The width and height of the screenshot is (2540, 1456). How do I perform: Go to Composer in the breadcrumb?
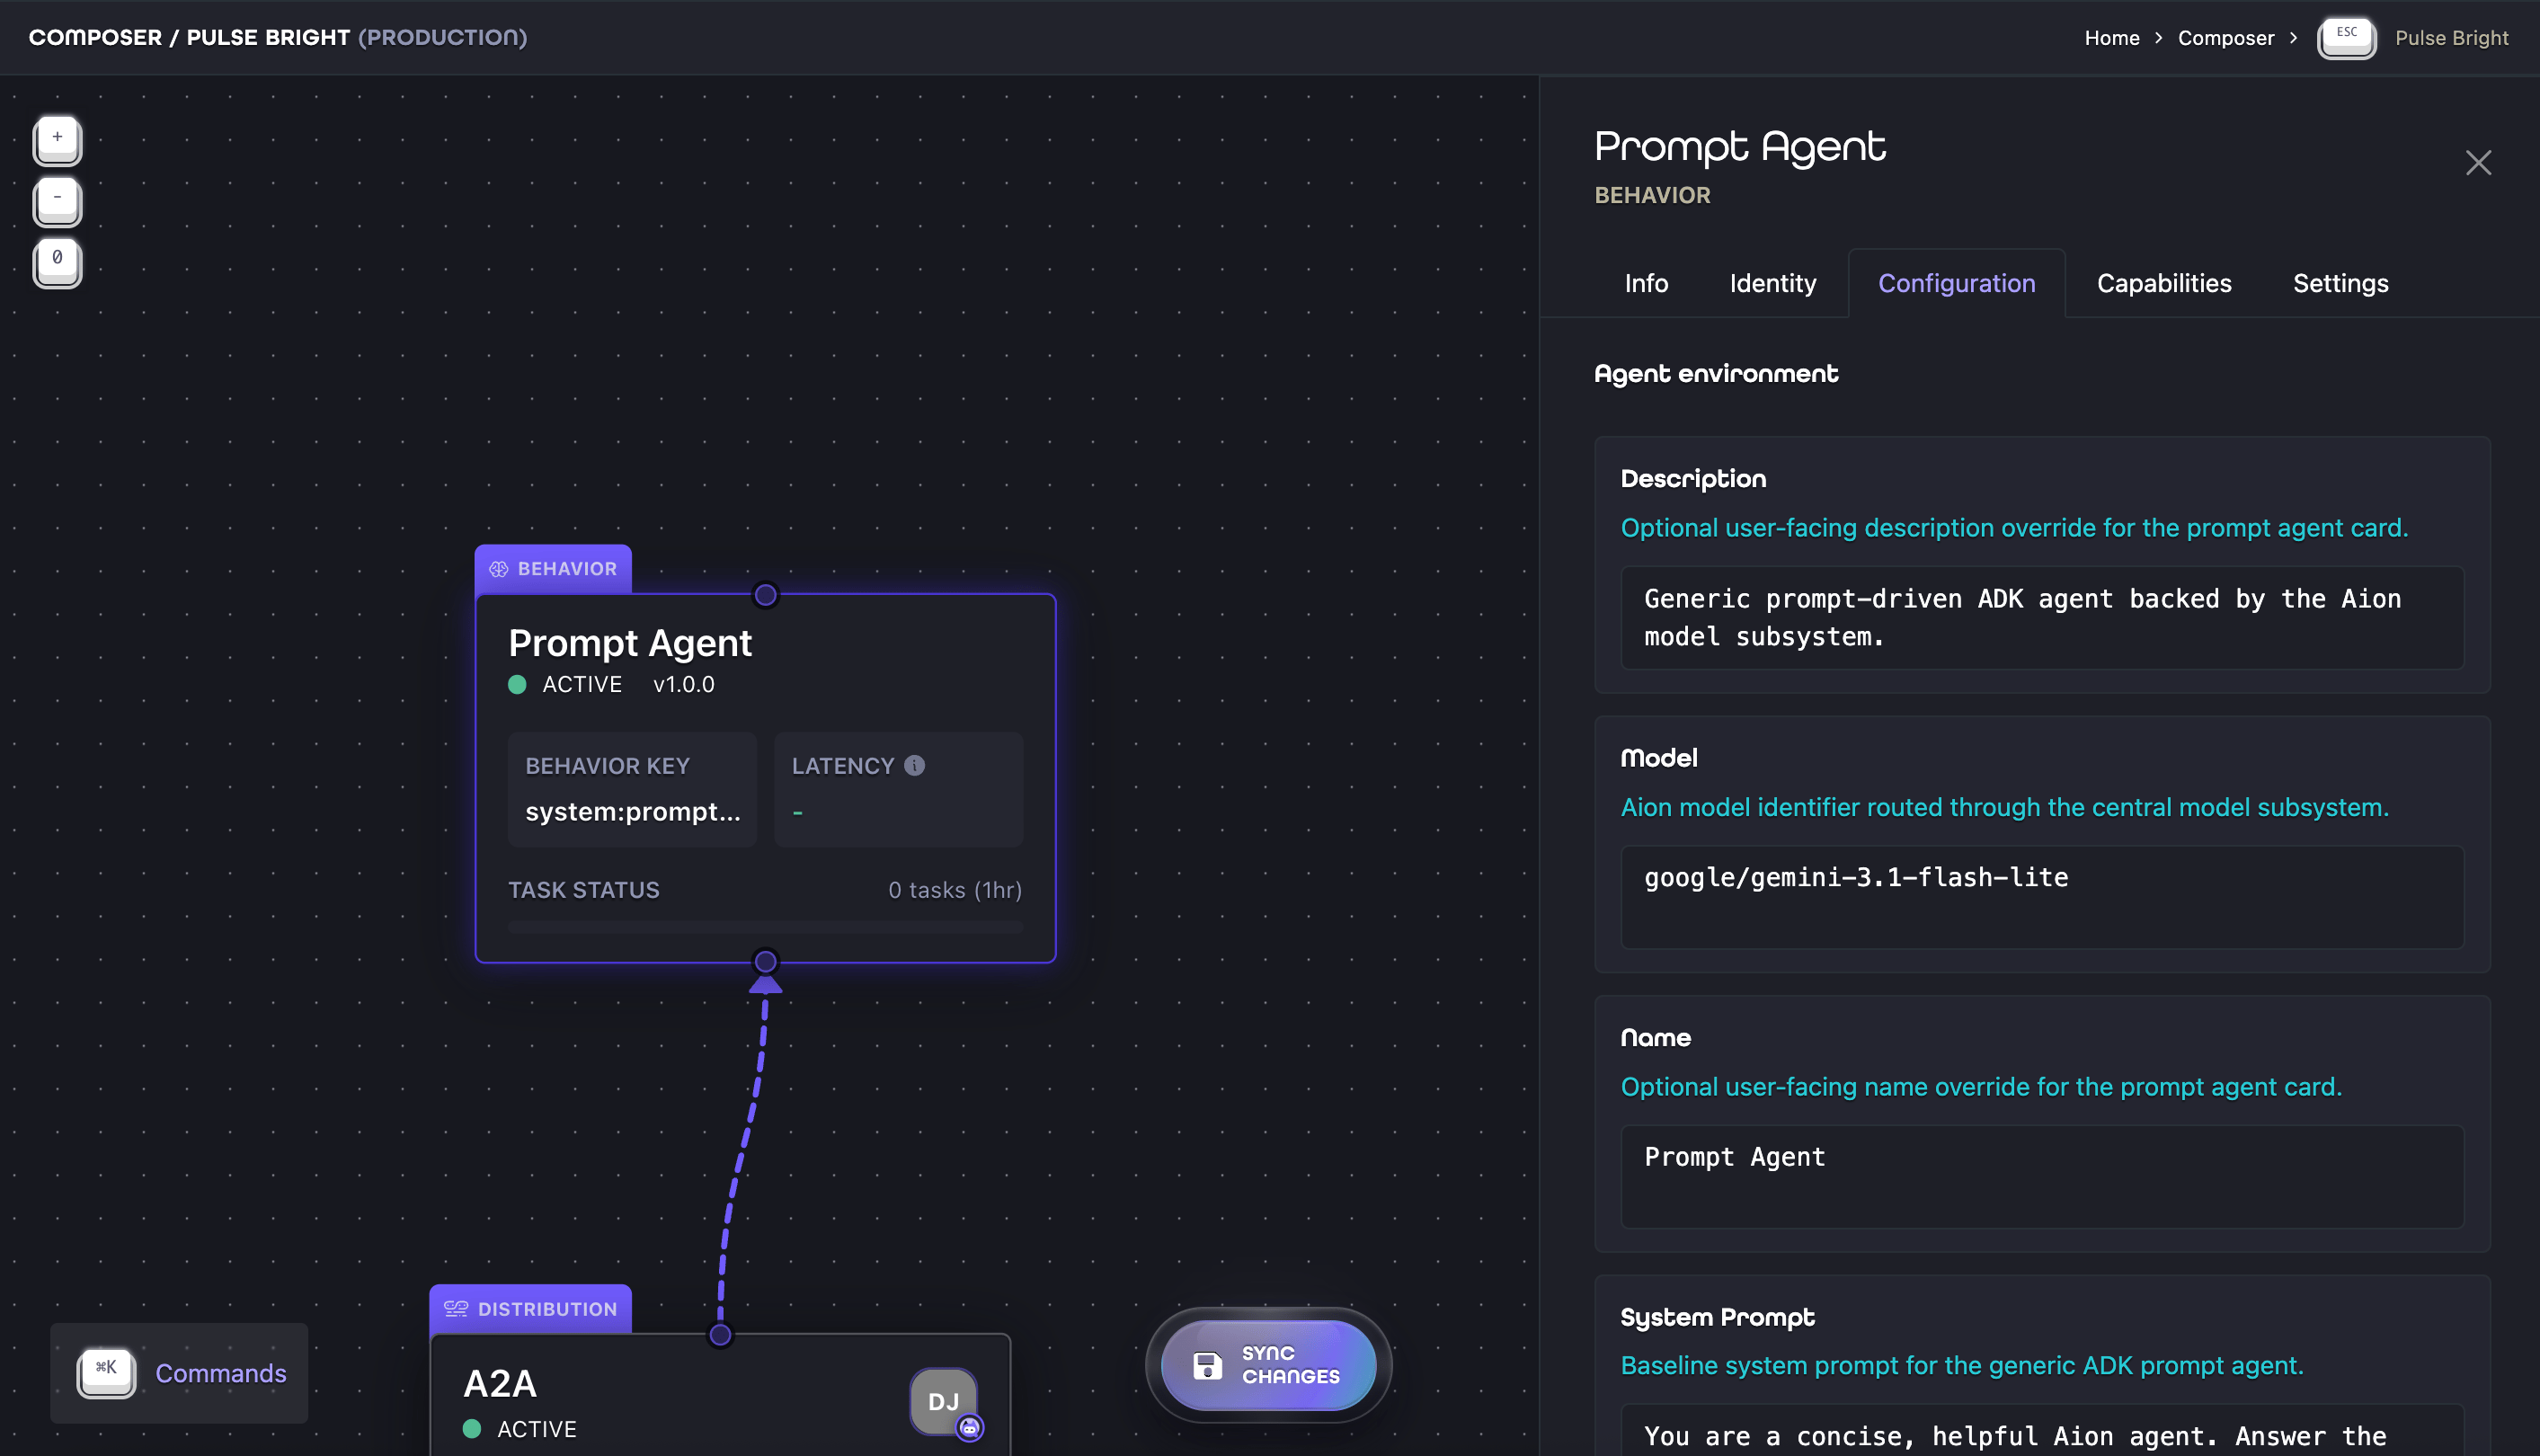pyautogui.click(x=2225, y=38)
